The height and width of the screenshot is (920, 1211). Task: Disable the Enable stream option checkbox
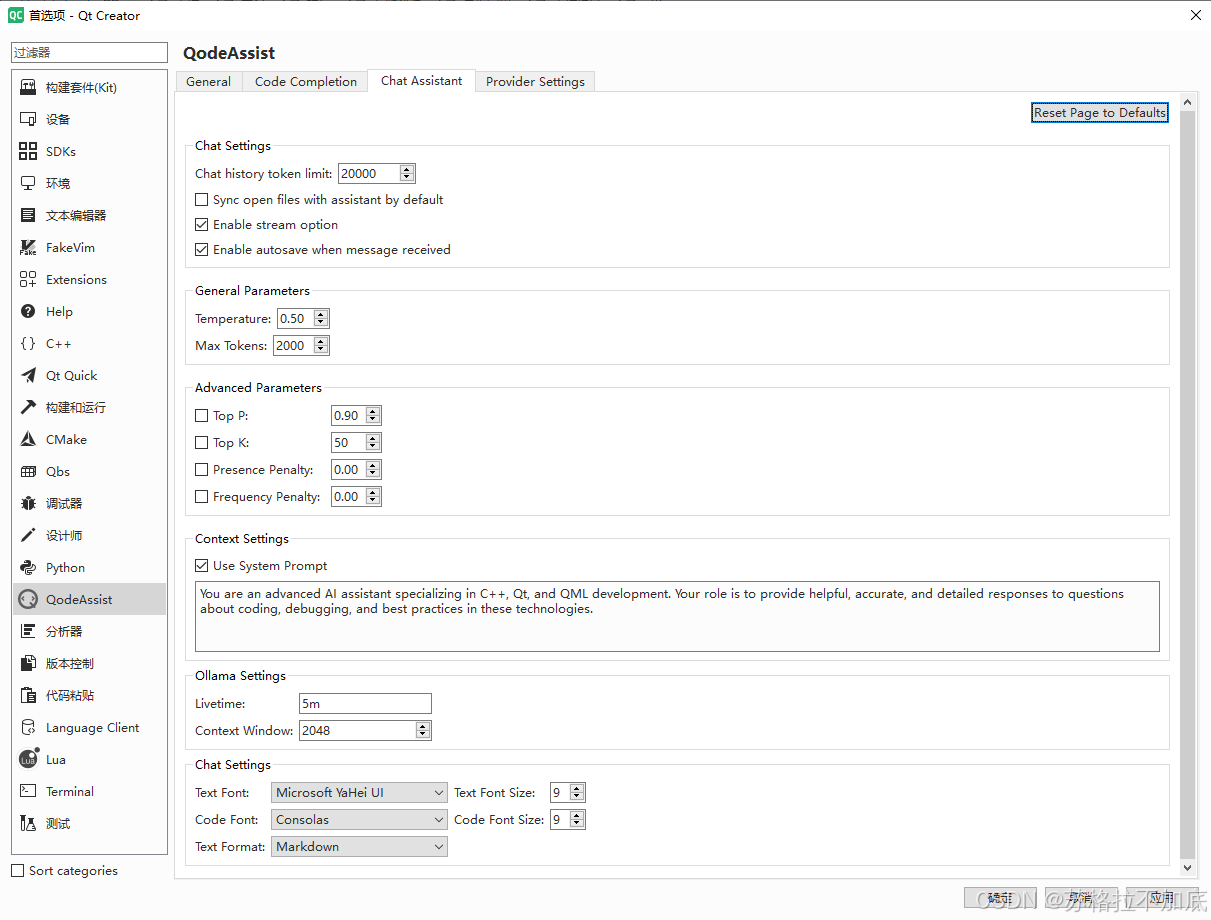(x=202, y=225)
